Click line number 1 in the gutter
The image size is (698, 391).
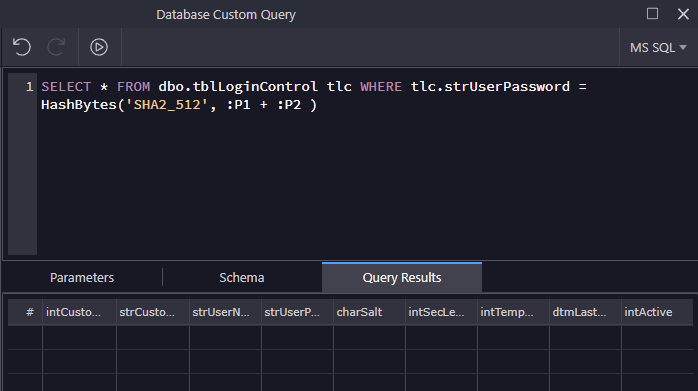[29, 86]
